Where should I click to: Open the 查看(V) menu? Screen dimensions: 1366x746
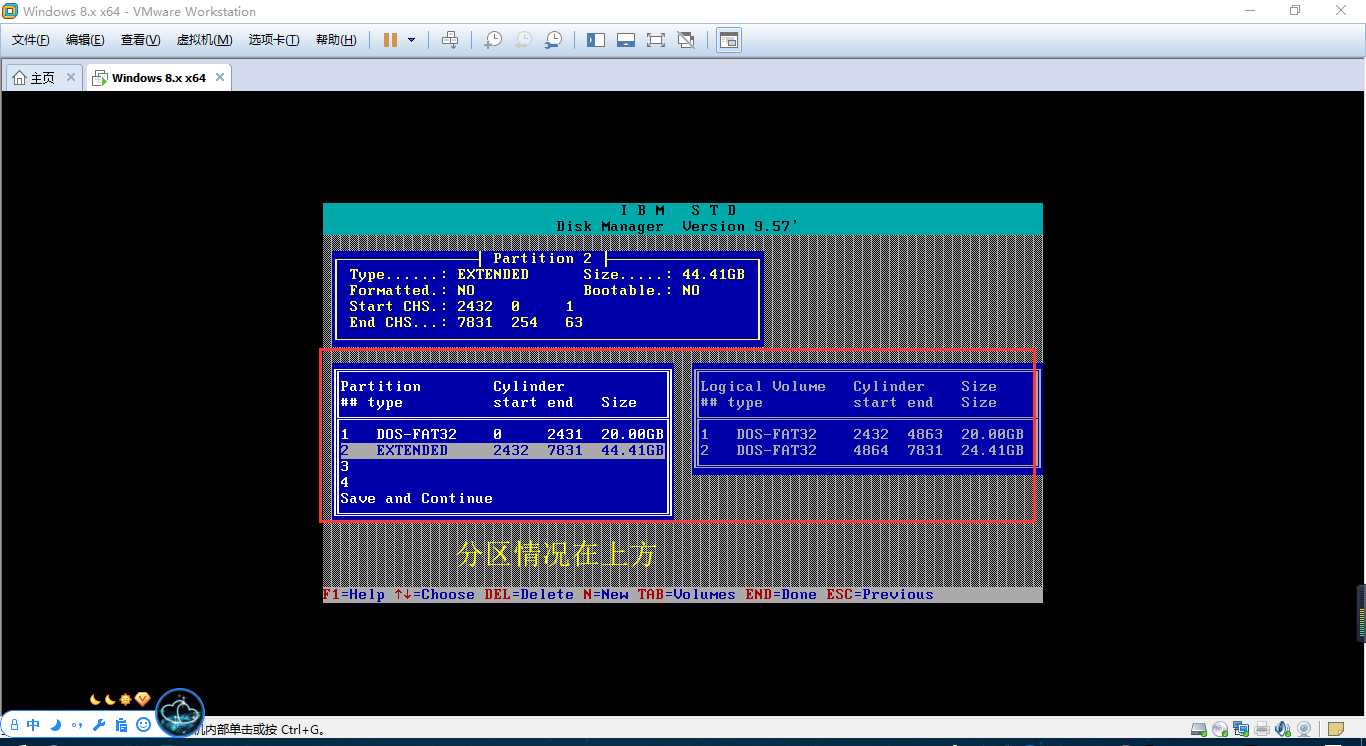point(140,40)
